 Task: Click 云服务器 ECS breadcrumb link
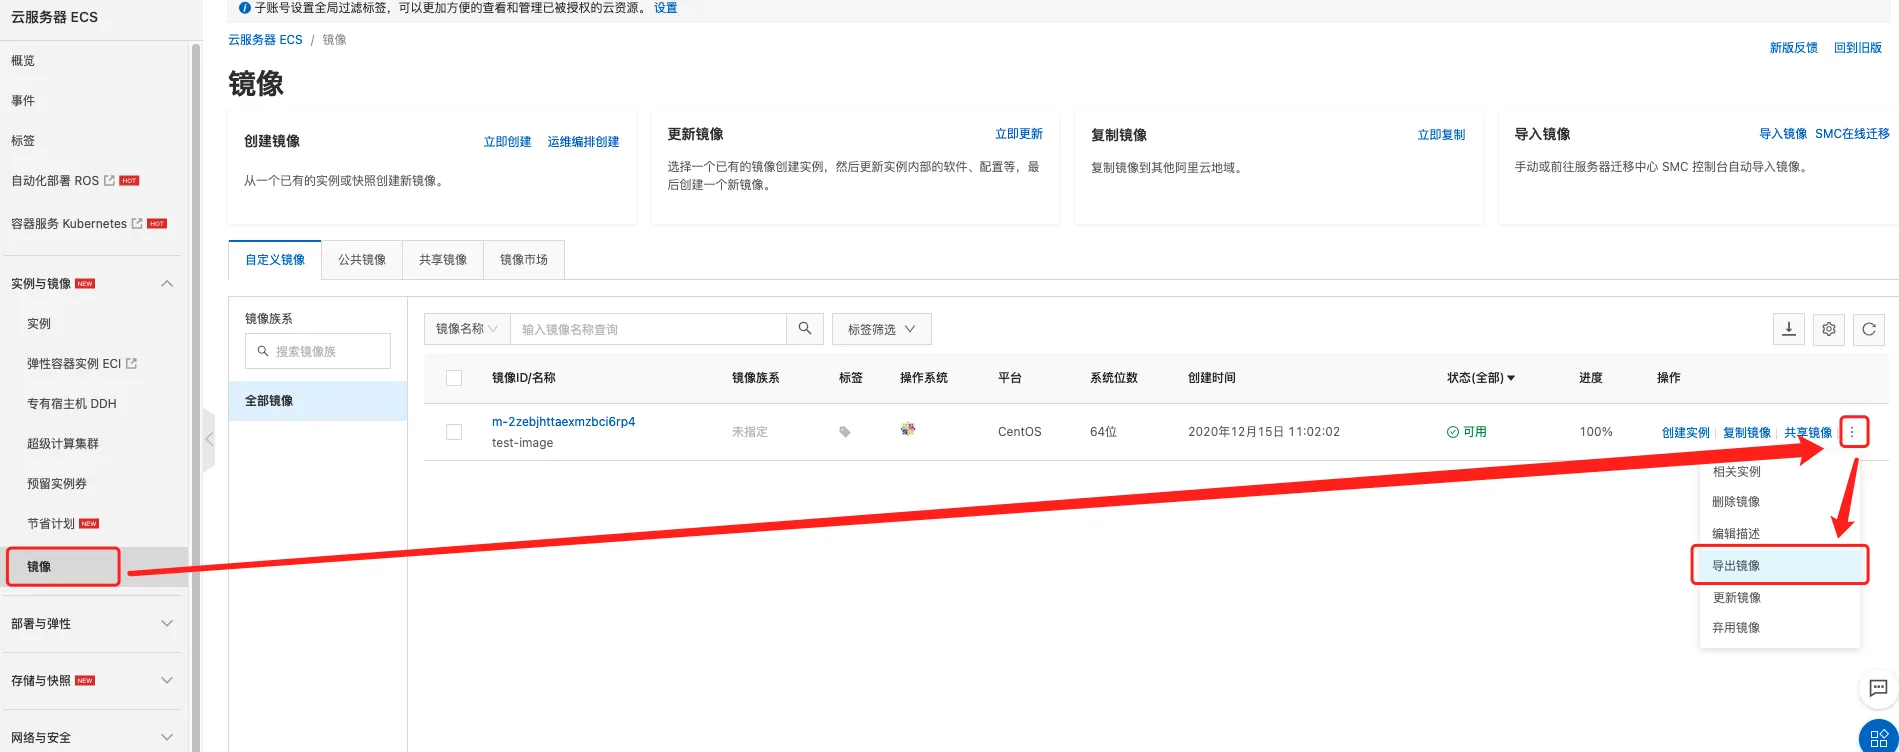[265, 40]
